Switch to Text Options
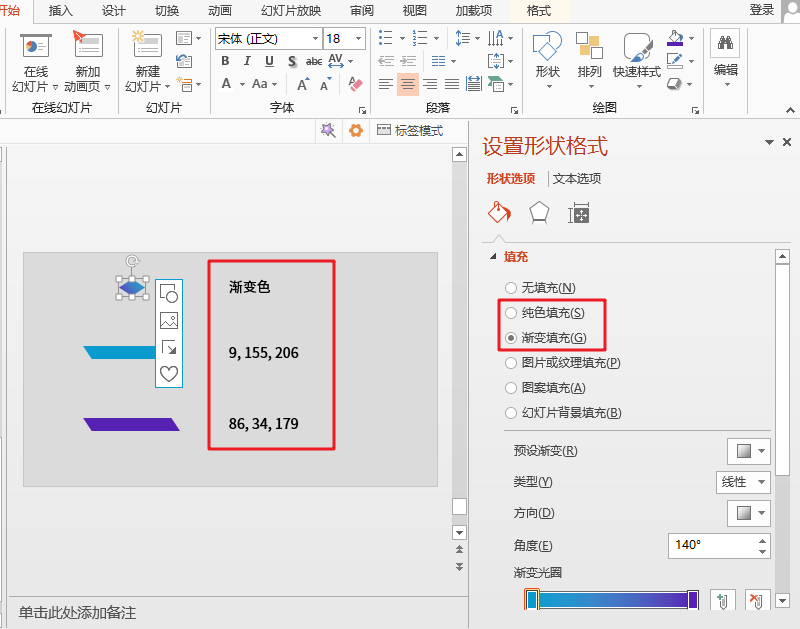 click(x=577, y=179)
